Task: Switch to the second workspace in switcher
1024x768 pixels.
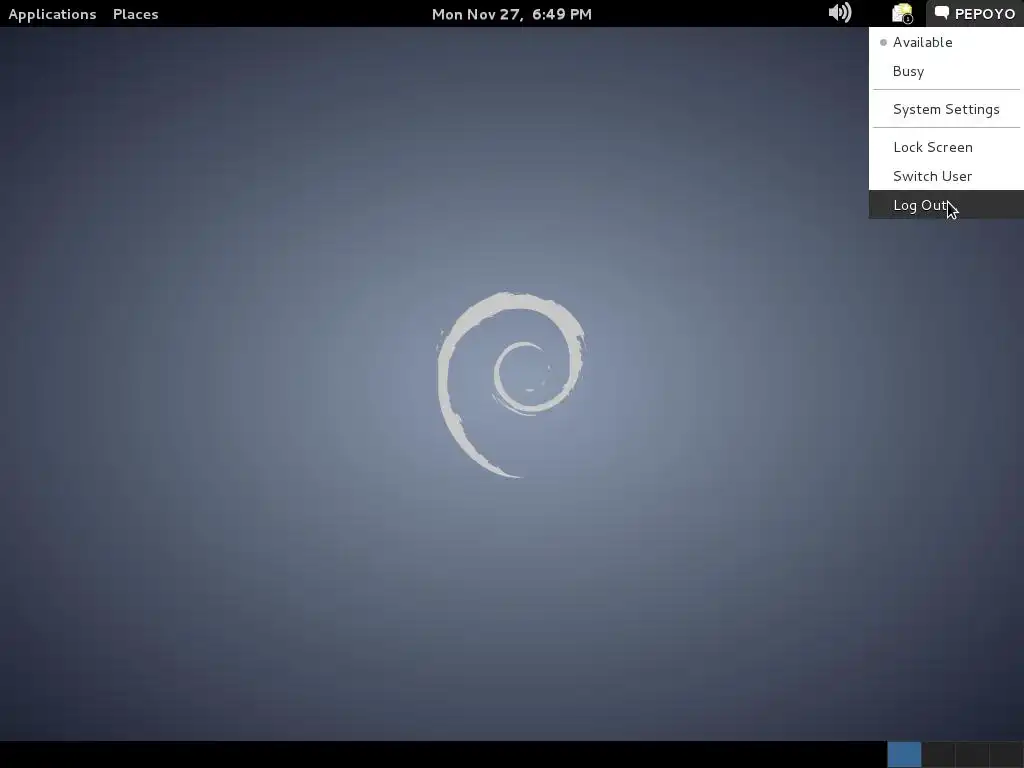Action: point(938,755)
